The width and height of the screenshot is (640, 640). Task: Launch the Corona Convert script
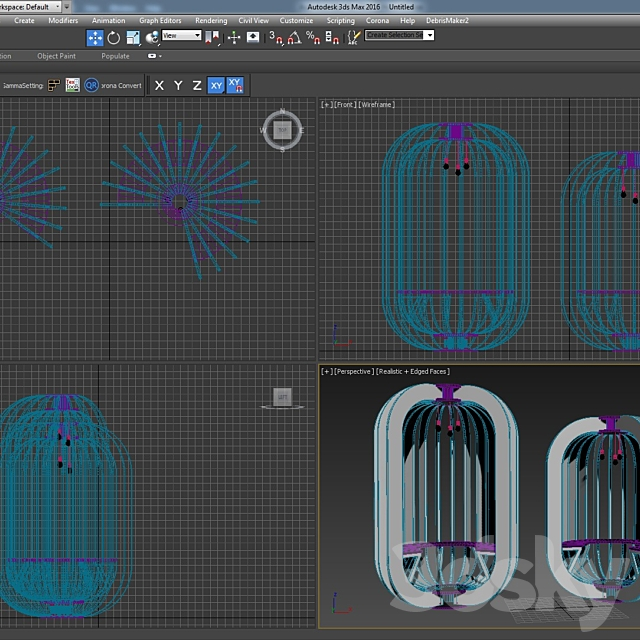click(x=121, y=86)
